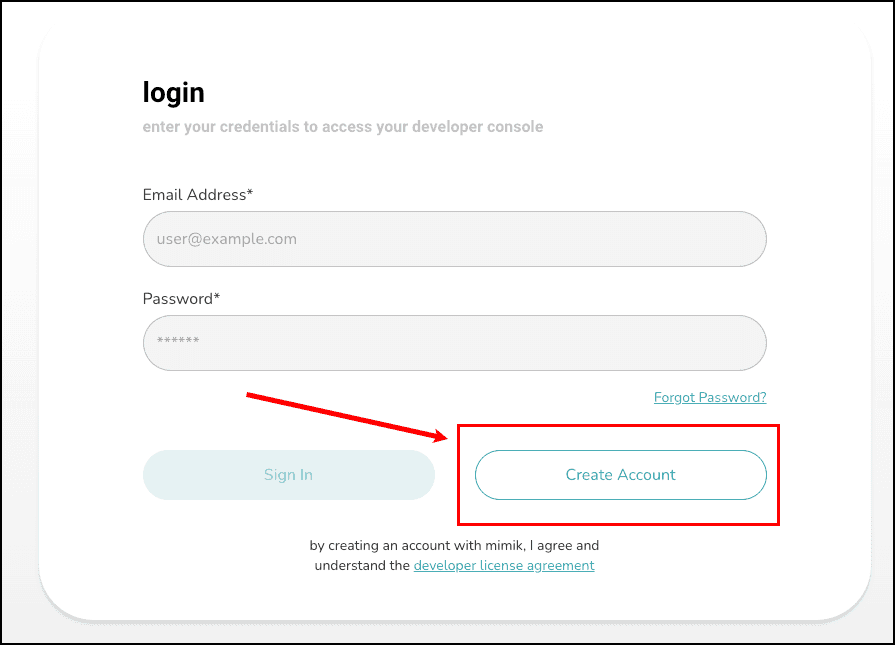
Task: Open the Forgot Password? link
Action: coord(710,397)
